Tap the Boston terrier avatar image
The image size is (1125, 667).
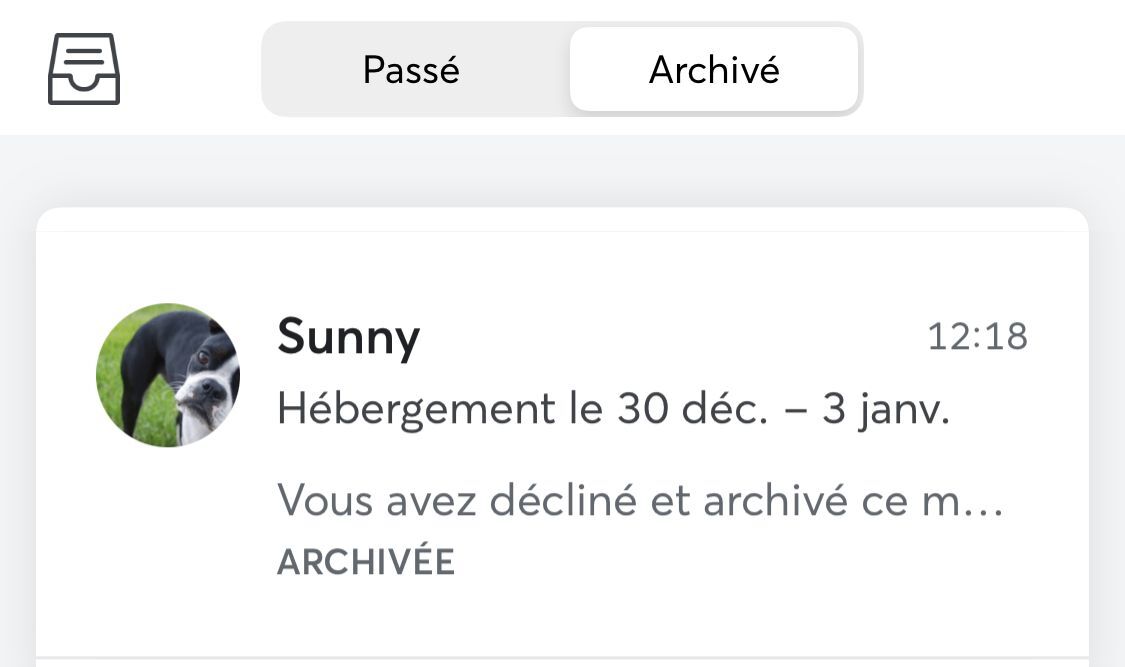coord(168,375)
